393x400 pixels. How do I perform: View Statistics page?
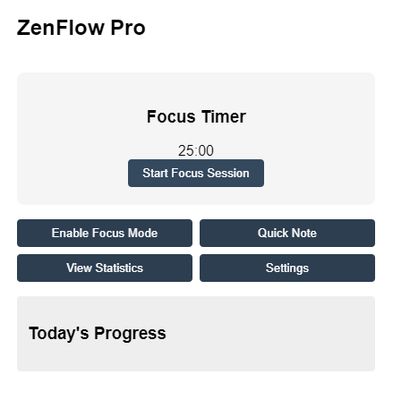click(105, 268)
